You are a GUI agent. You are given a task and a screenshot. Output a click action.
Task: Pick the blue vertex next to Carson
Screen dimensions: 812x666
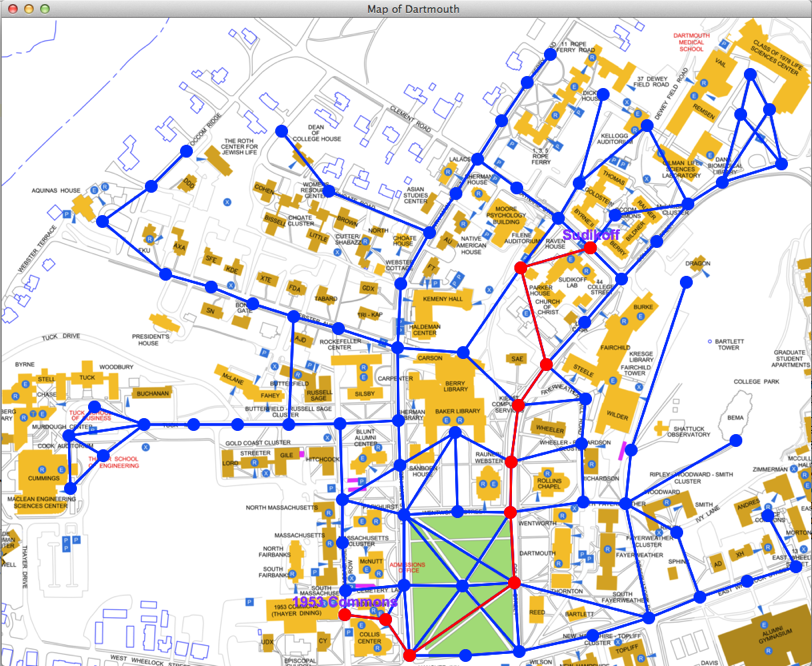[x=463, y=353]
